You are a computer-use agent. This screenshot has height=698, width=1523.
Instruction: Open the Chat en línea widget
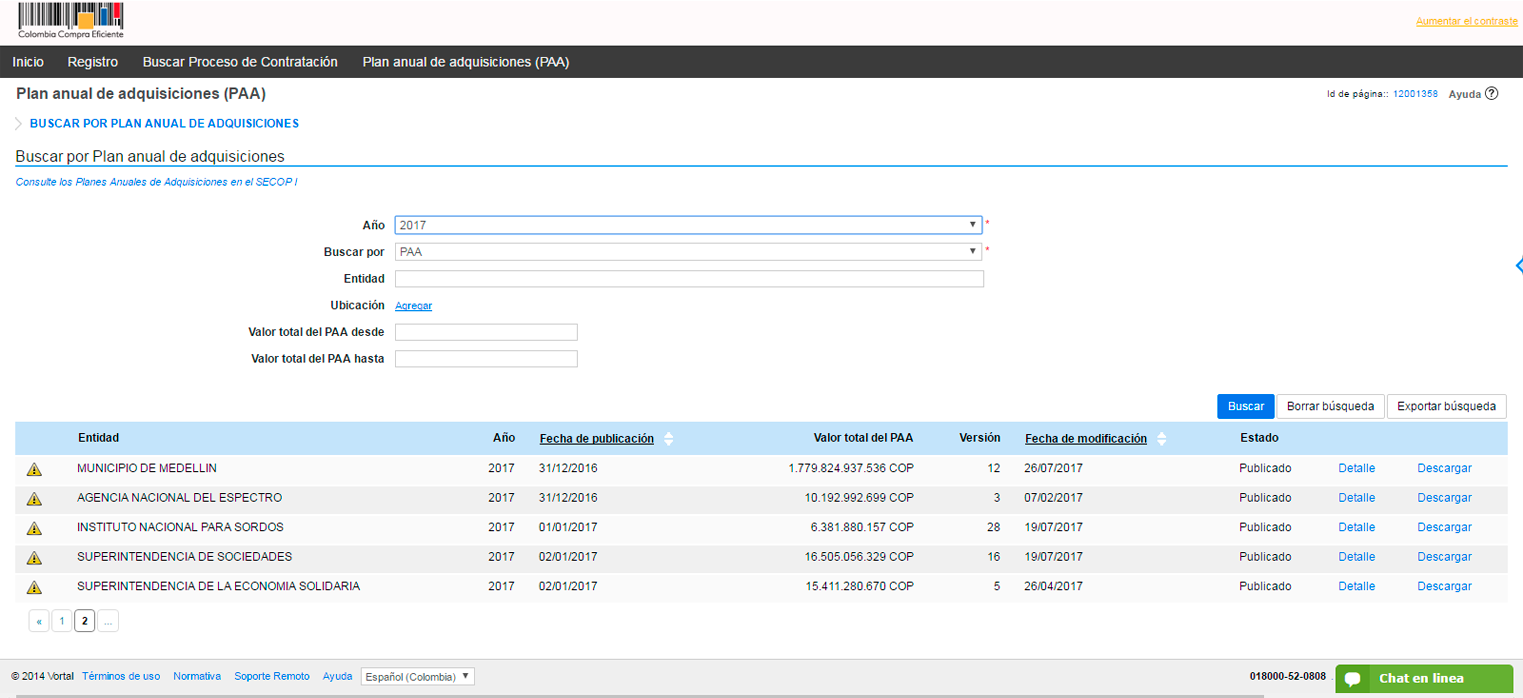1423,678
